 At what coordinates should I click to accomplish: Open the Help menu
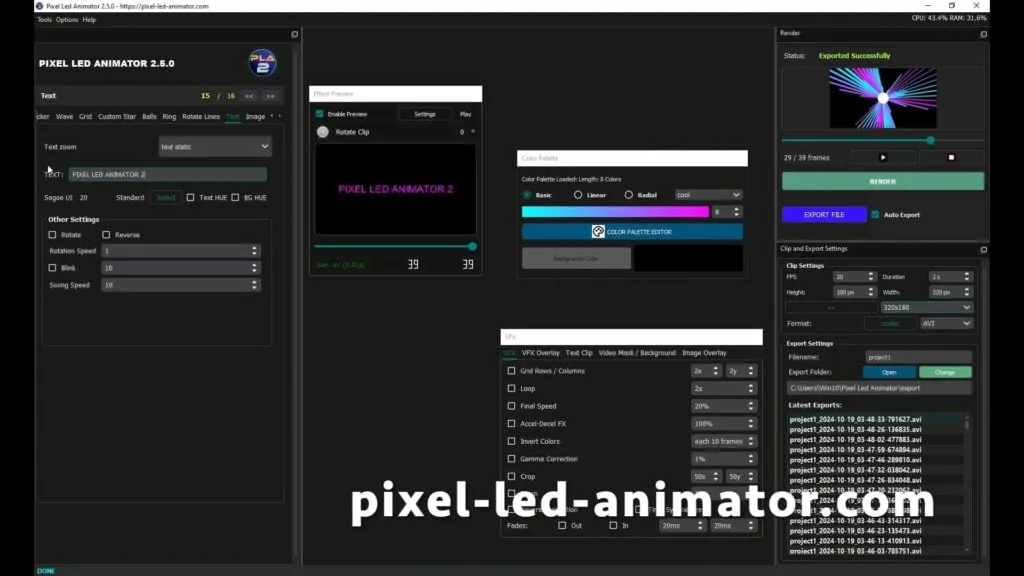coord(89,20)
